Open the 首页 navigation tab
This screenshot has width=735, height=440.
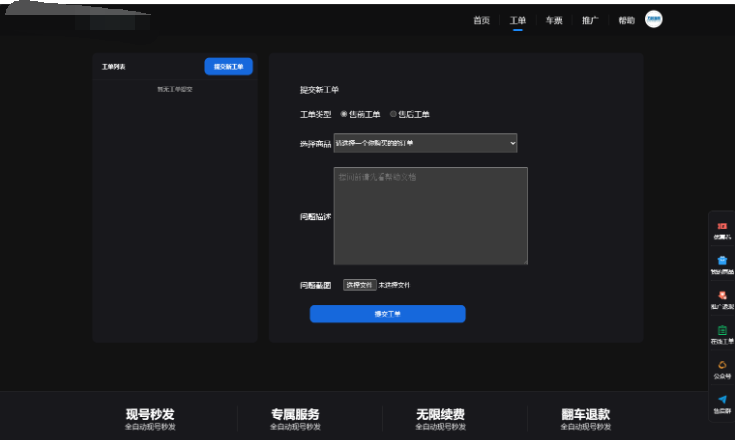click(481, 20)
